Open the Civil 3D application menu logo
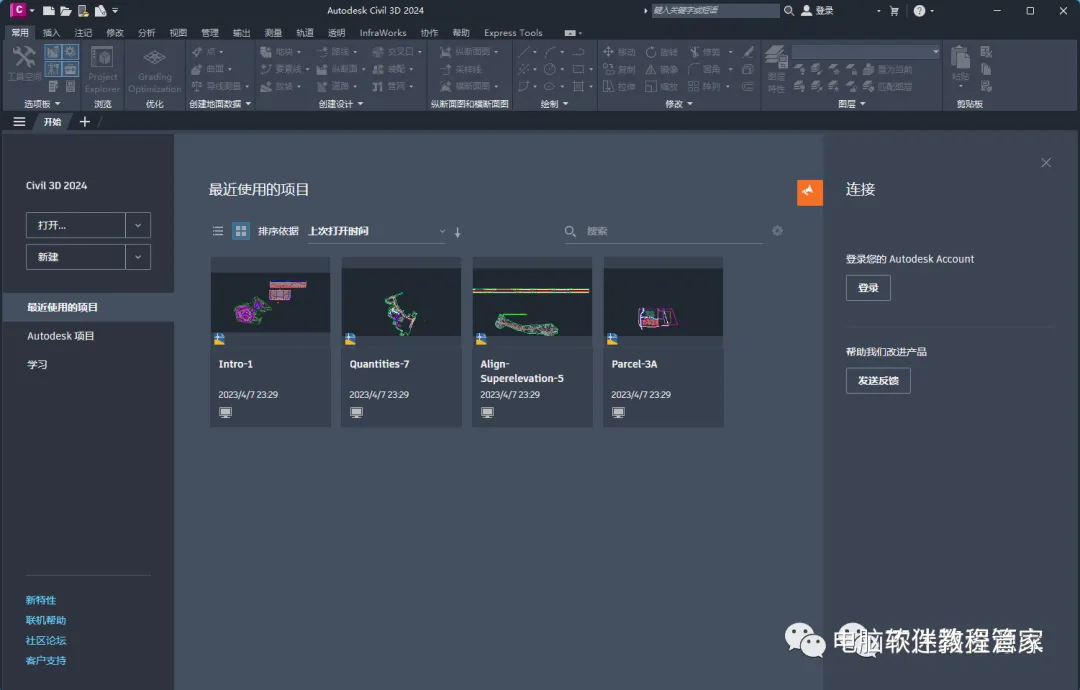The height and width of the screenshot is (690, 1080). pyautogui.click(x=18, y=10)
